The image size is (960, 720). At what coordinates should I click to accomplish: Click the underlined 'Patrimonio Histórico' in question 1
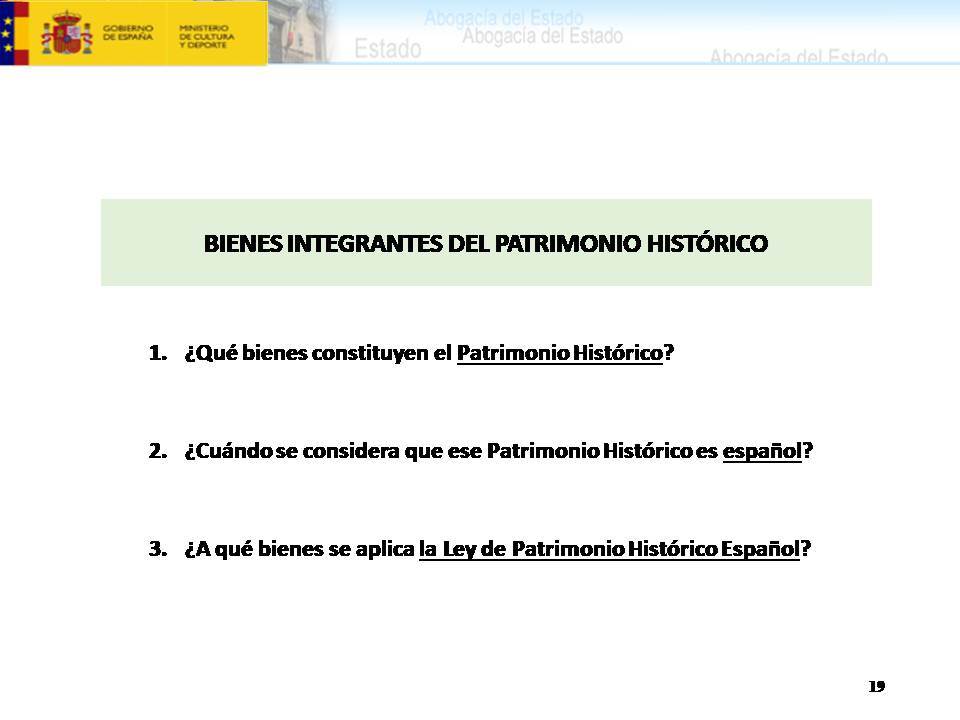560,353
